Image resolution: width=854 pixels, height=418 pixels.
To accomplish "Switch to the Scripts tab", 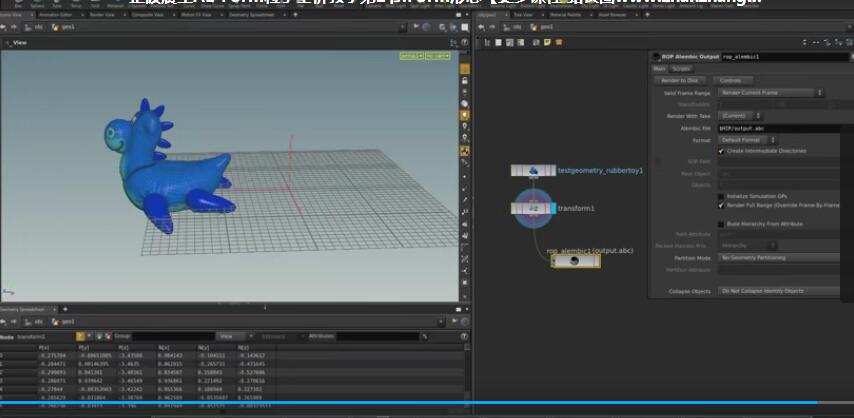I will 681,68.
